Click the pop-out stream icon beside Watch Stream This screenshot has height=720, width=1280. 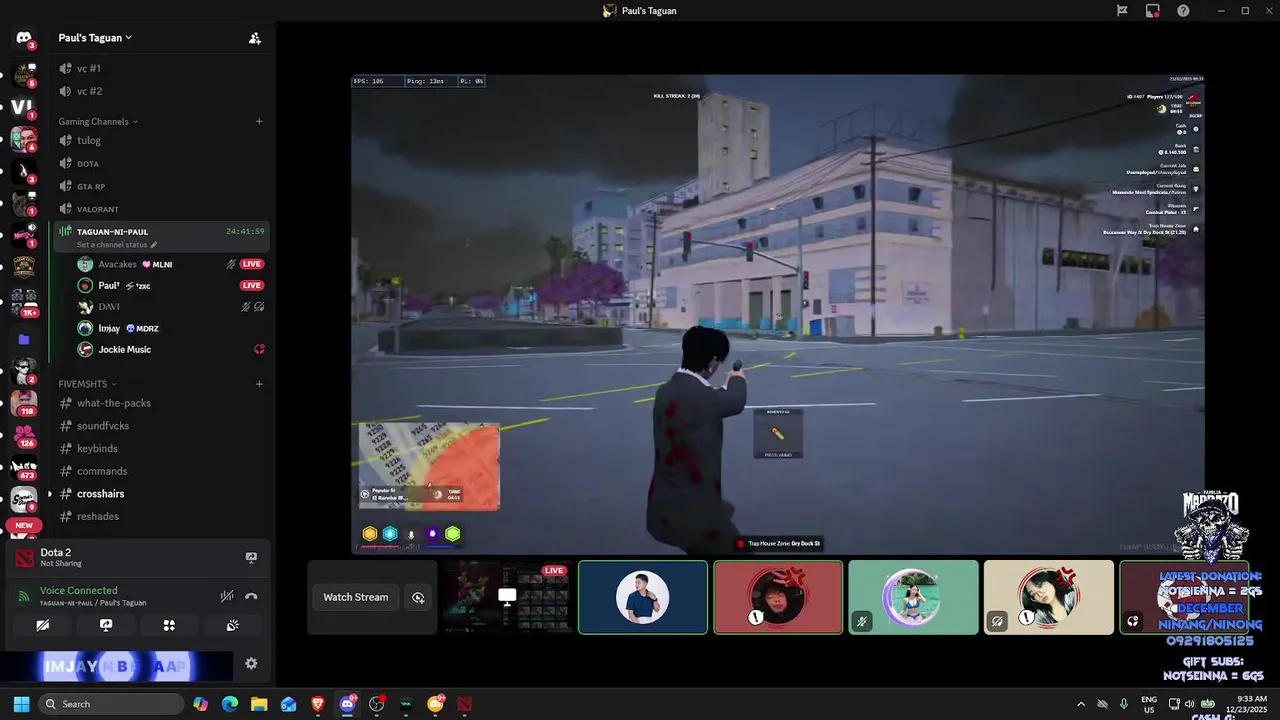418,597
